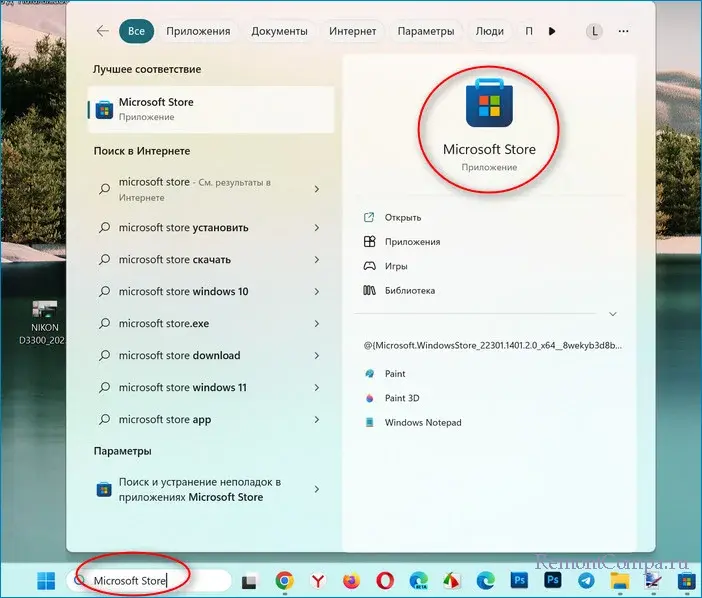702x598 pixels.
Task: Select the Все filter tab
Action: pyautogui.click(x=137, y=31)
